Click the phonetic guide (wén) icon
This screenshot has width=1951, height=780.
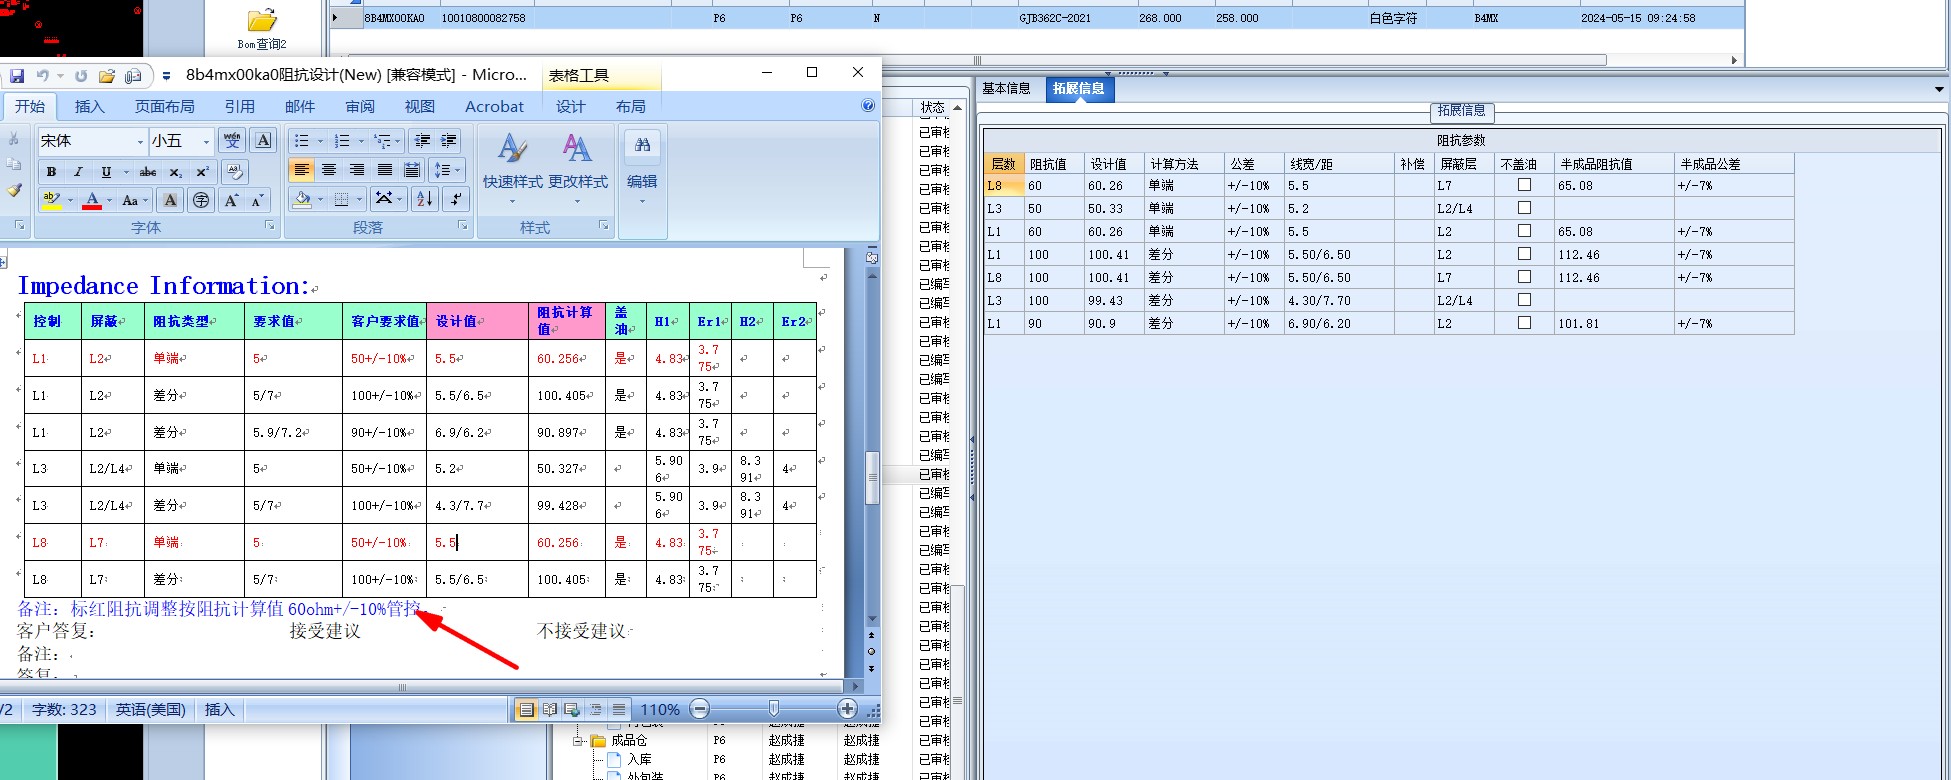pos(232,140)
